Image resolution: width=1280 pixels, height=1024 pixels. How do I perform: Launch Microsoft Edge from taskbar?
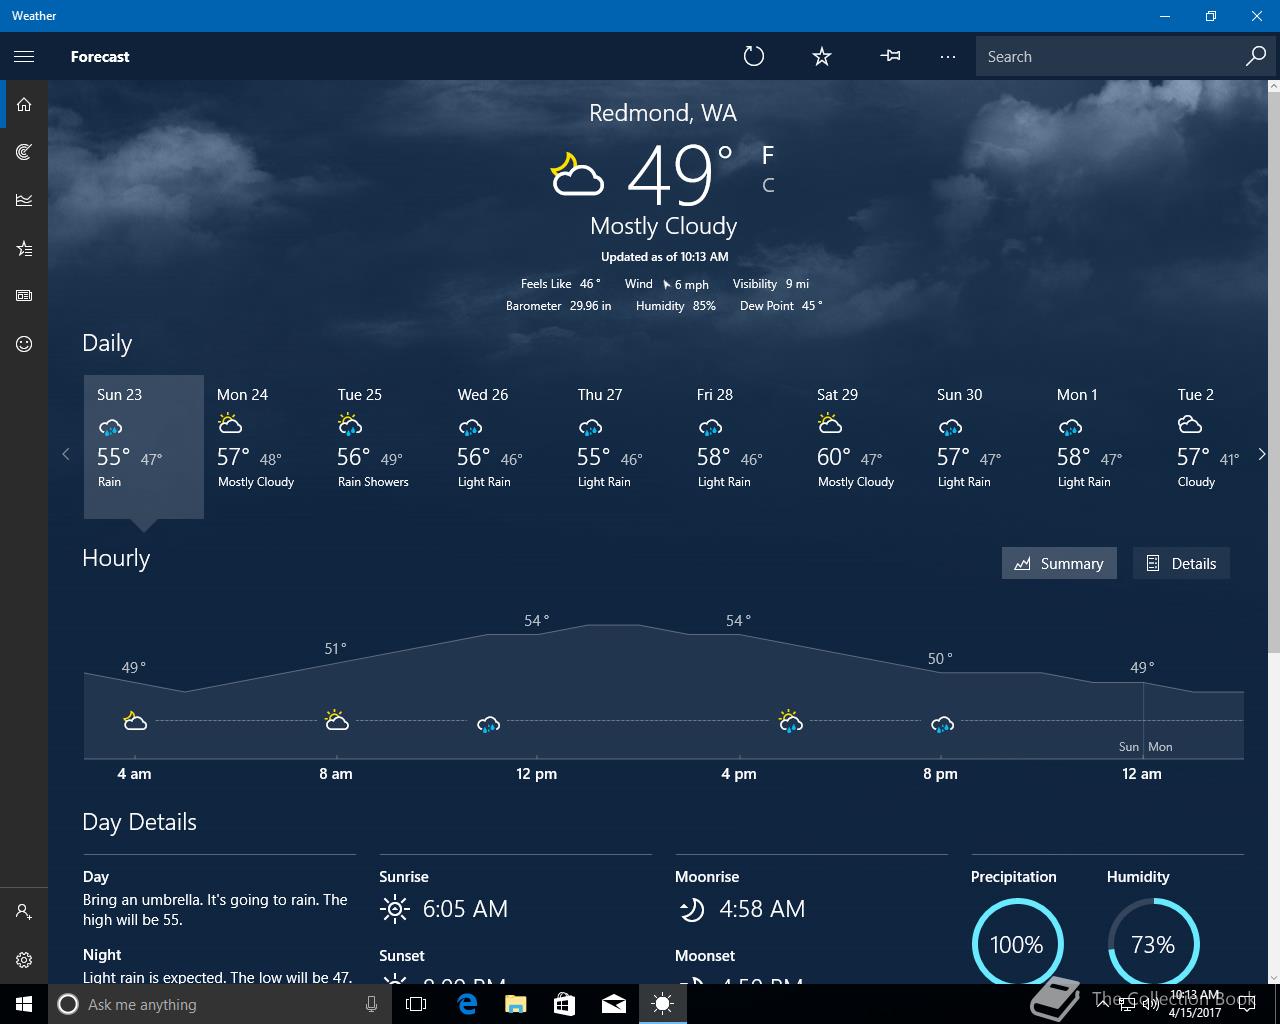[466, 1004]
